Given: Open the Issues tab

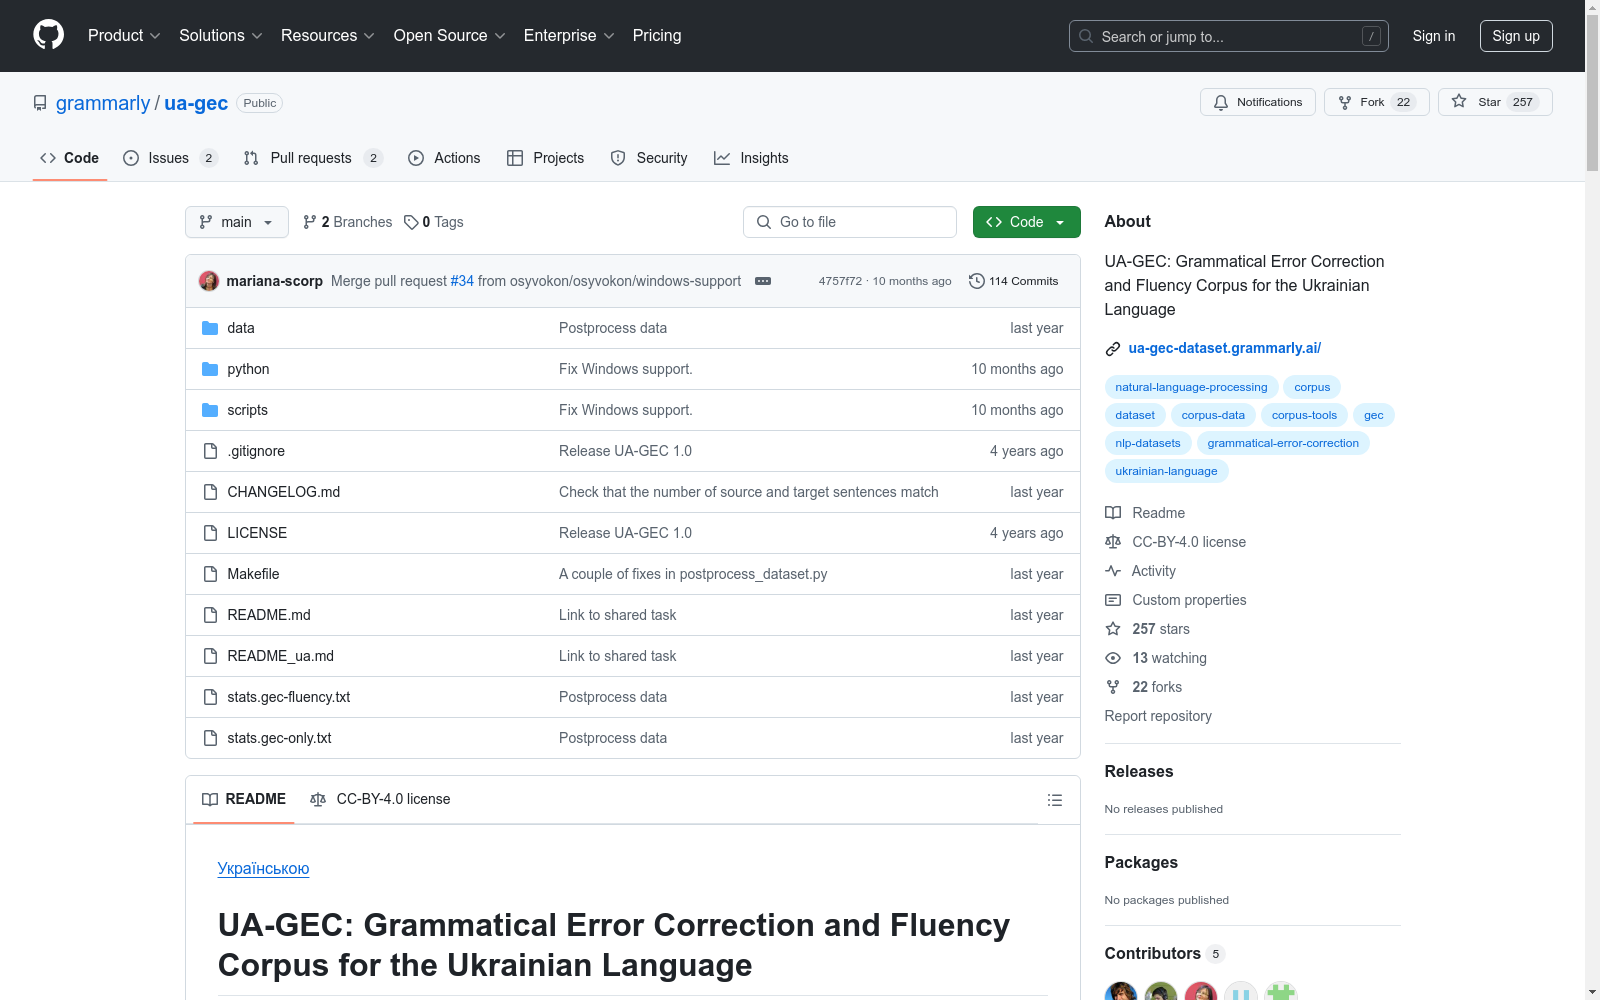Looking at the screenshot, I should (170, 158).
